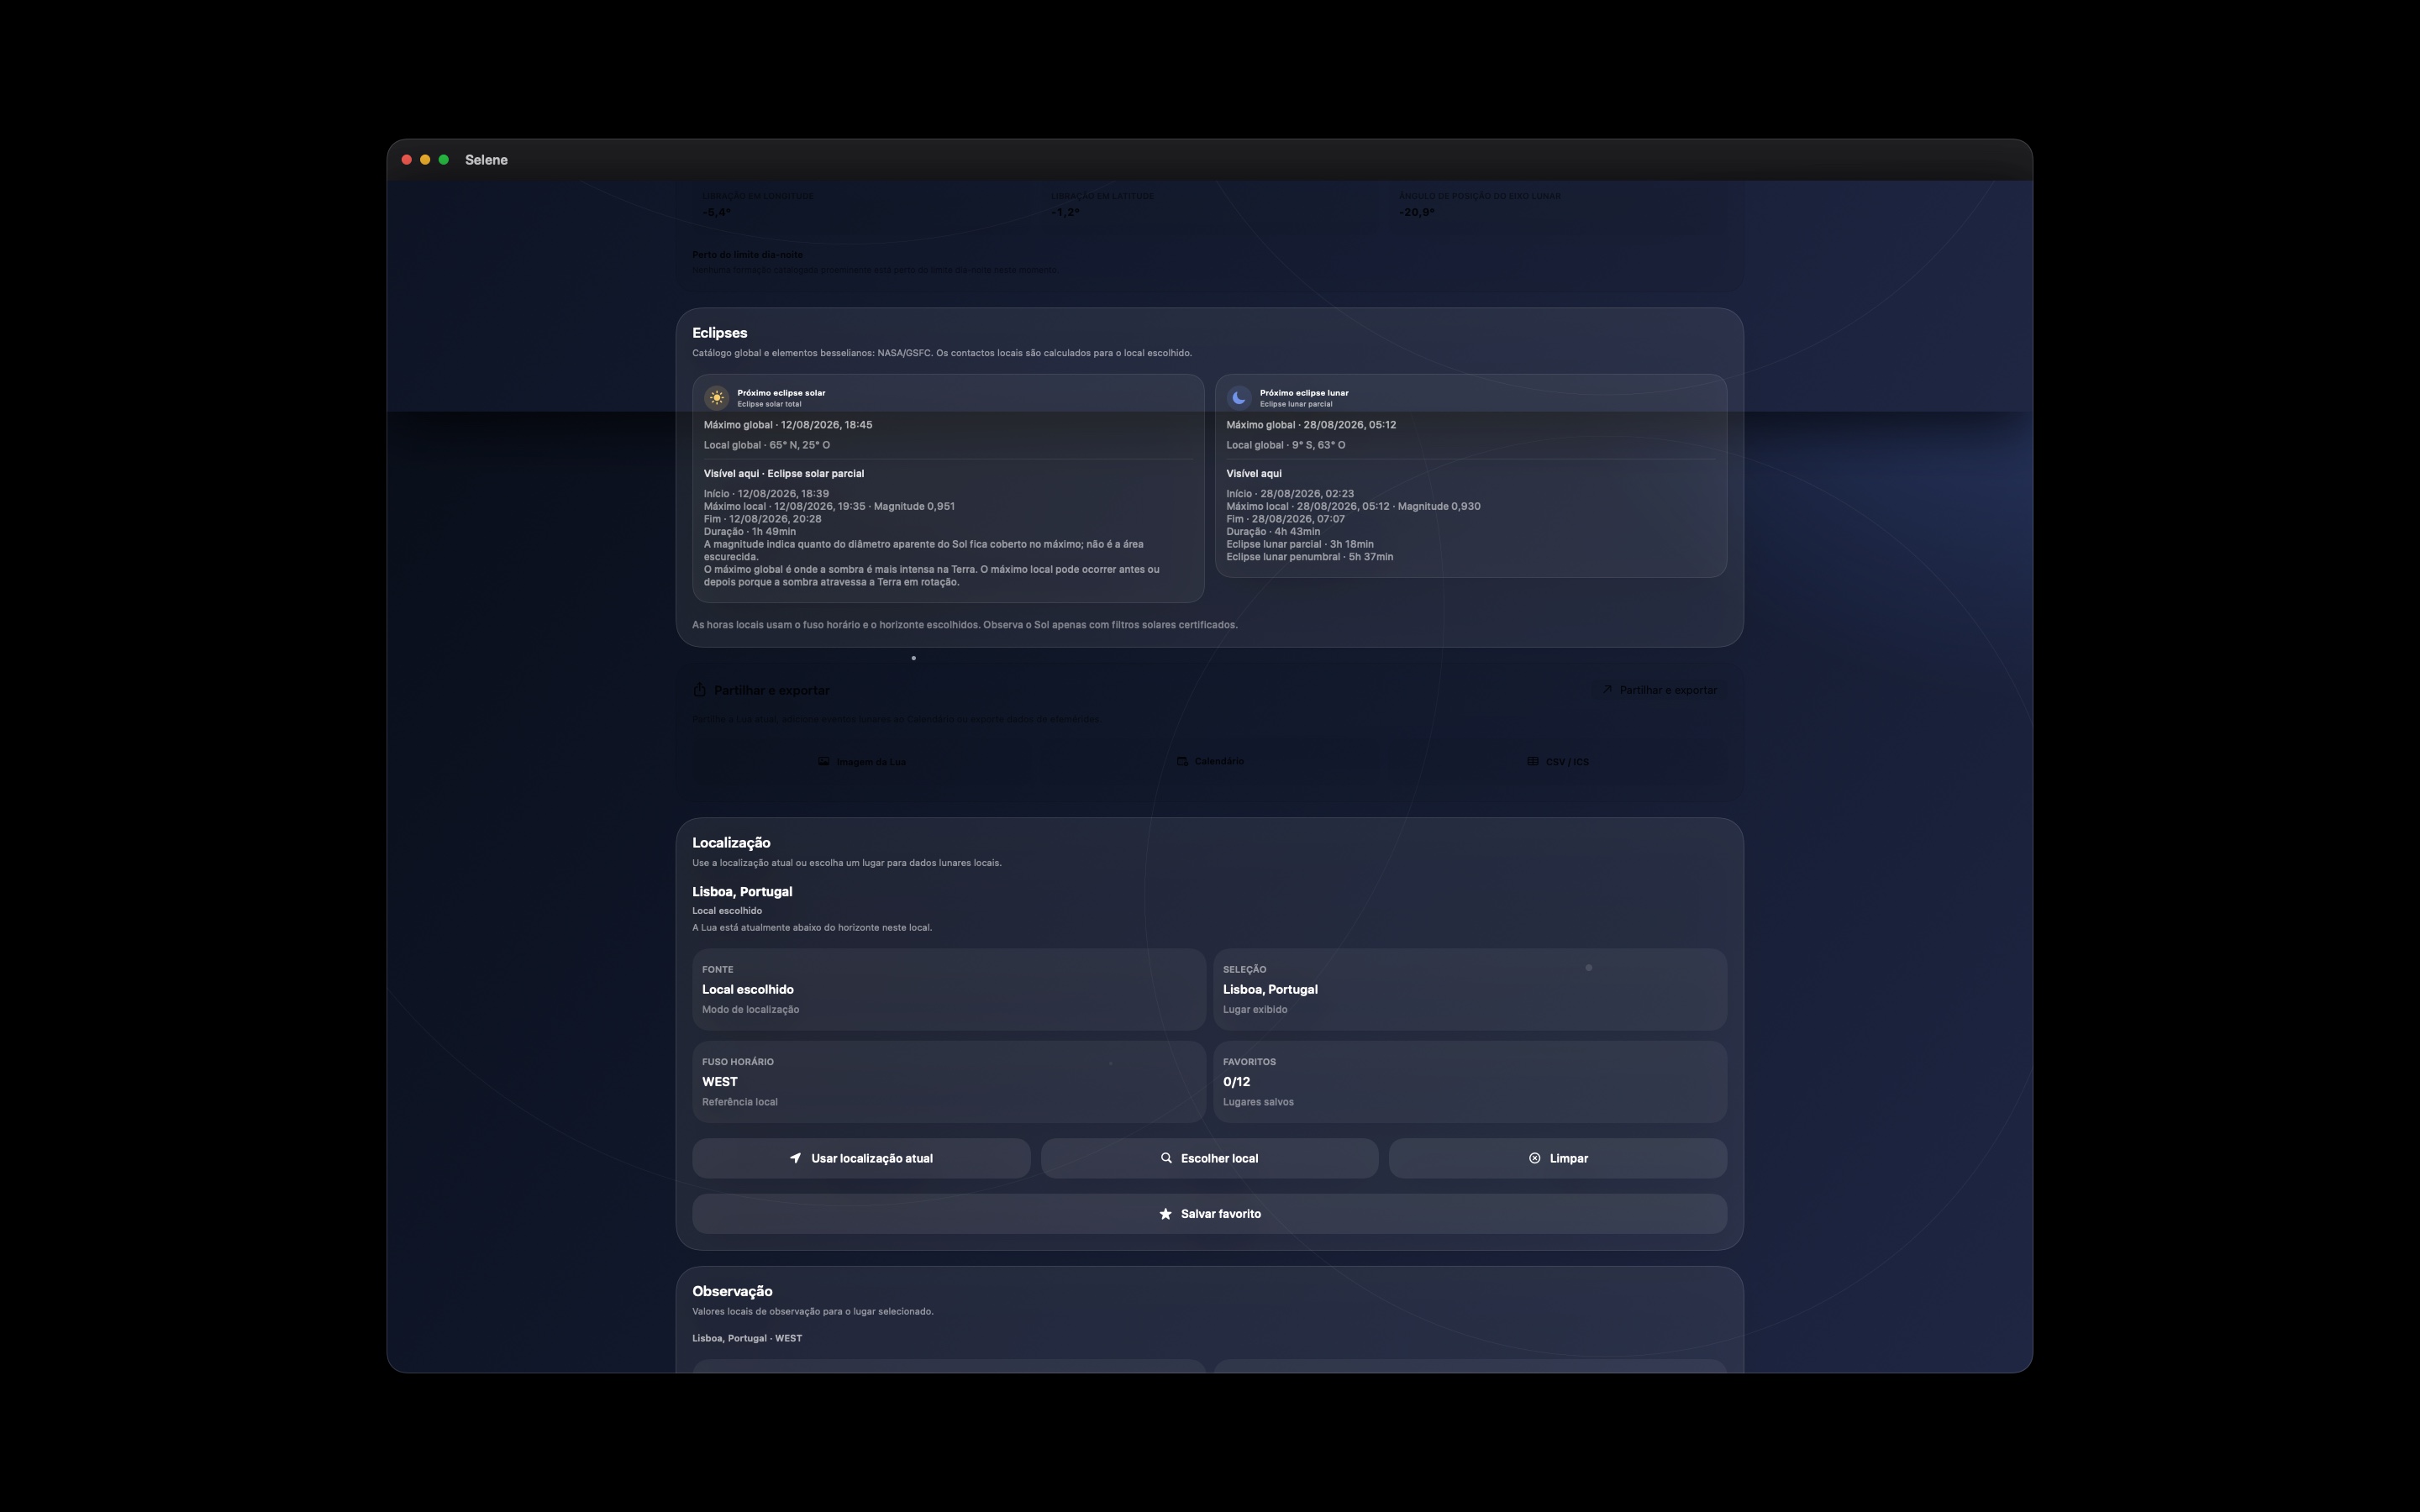Select the FONTE Local escolhido card

tap(948, 989)
